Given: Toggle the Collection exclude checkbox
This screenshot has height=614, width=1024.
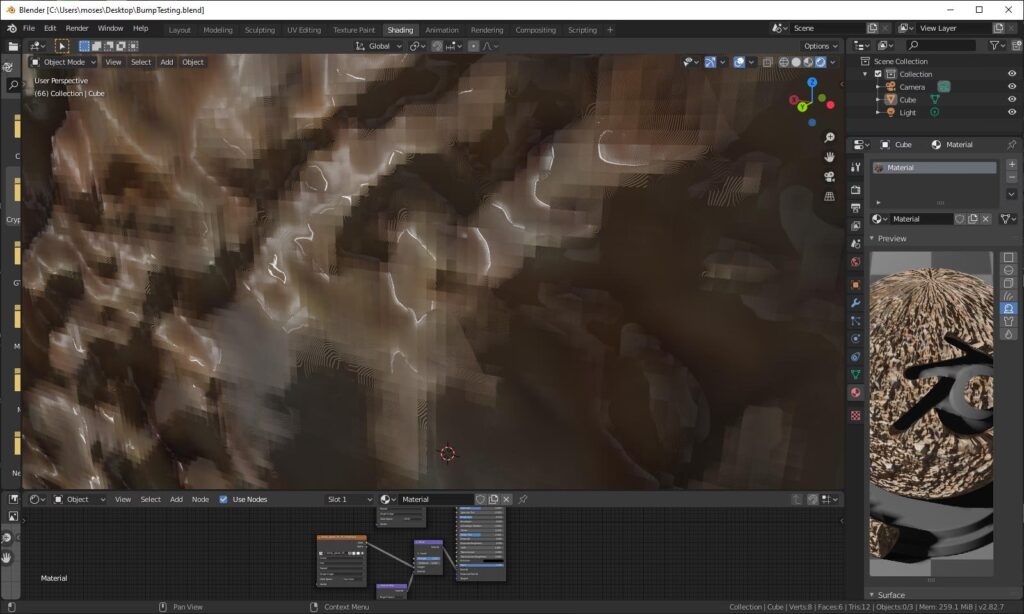Looking at the screenshot, I should pos(878,74).
